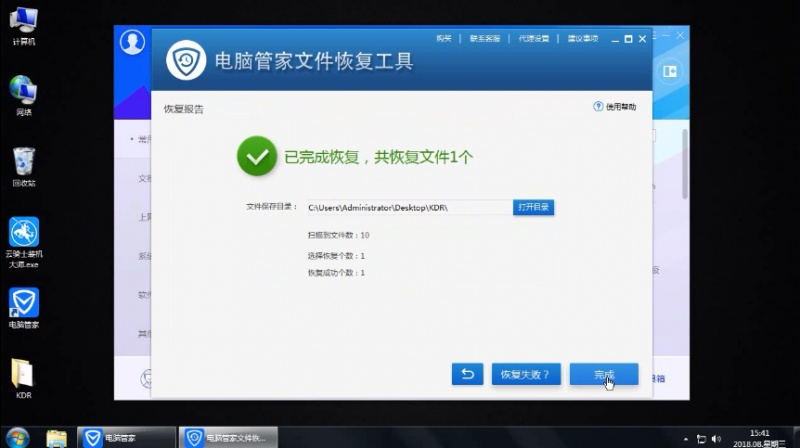800x448 pixels.
Task: Open 网络 desktop icon
Action: tap(23, 95)
